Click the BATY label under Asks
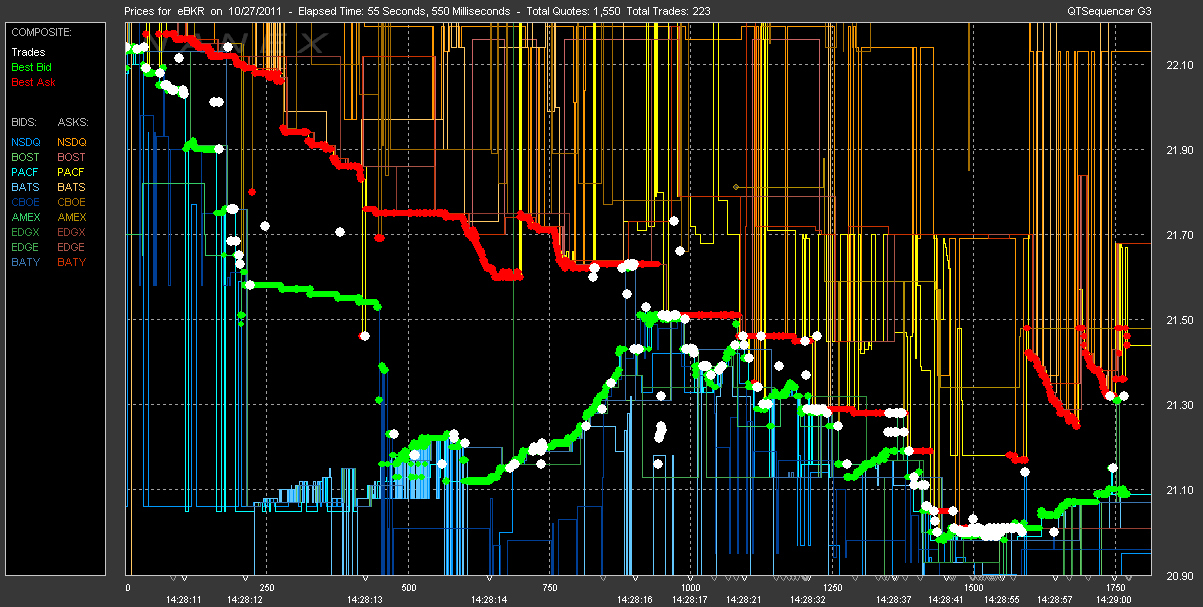Screen dimensions: 1203x607 [x=71, y=262]
